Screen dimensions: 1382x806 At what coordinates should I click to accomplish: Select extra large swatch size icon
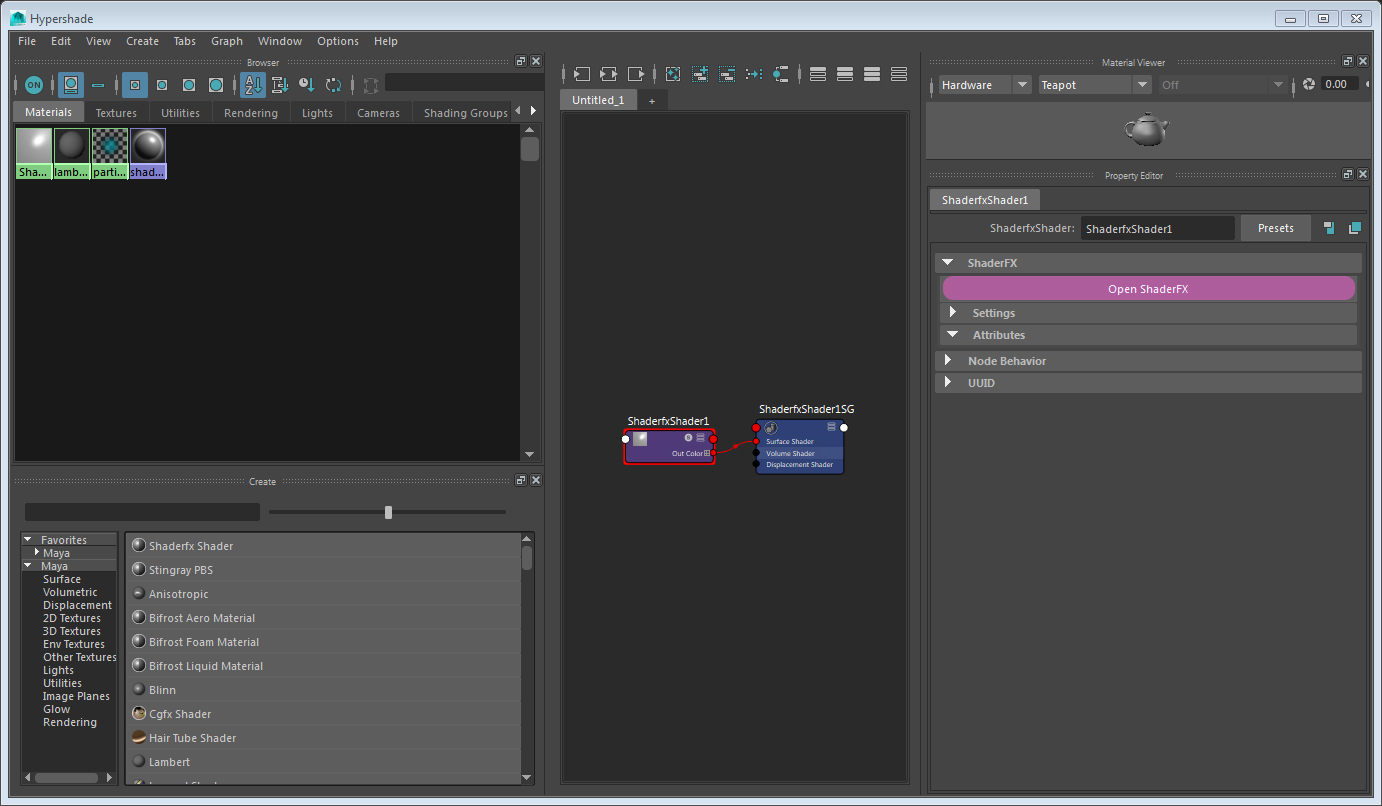[x=216, y=85]
